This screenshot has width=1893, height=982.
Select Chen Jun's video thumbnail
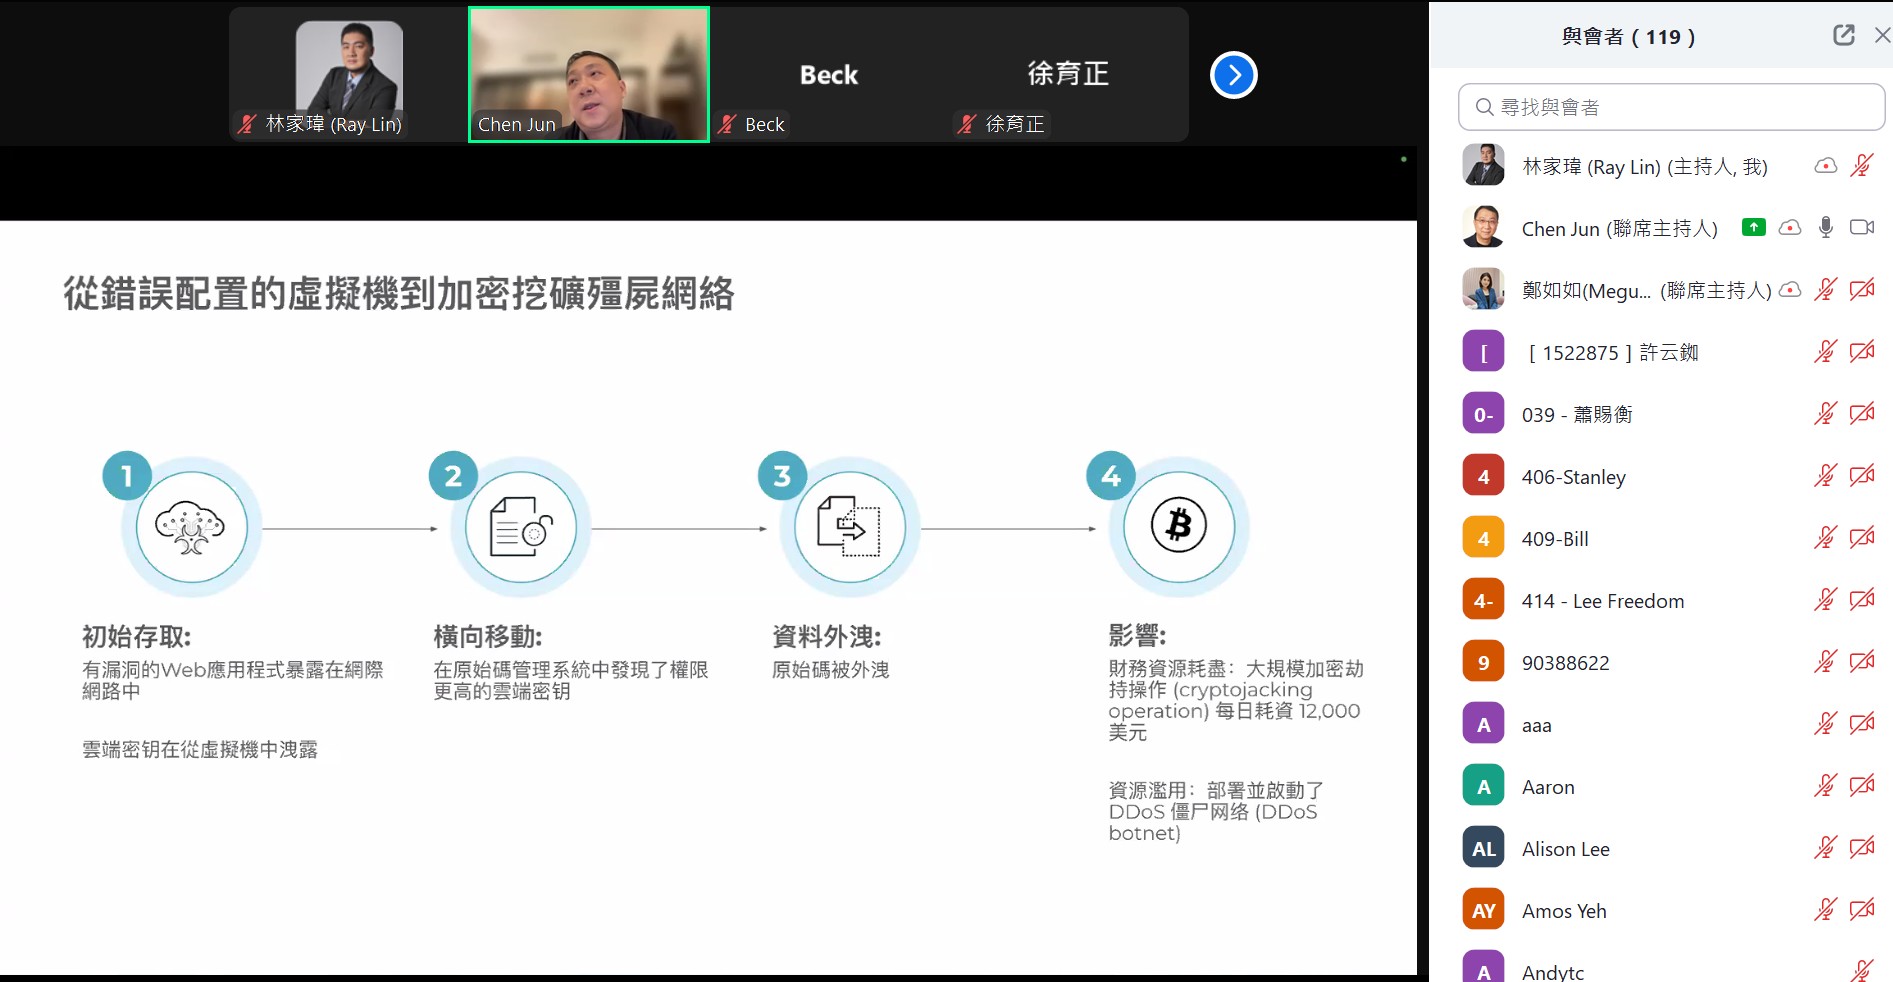point(589,75)
